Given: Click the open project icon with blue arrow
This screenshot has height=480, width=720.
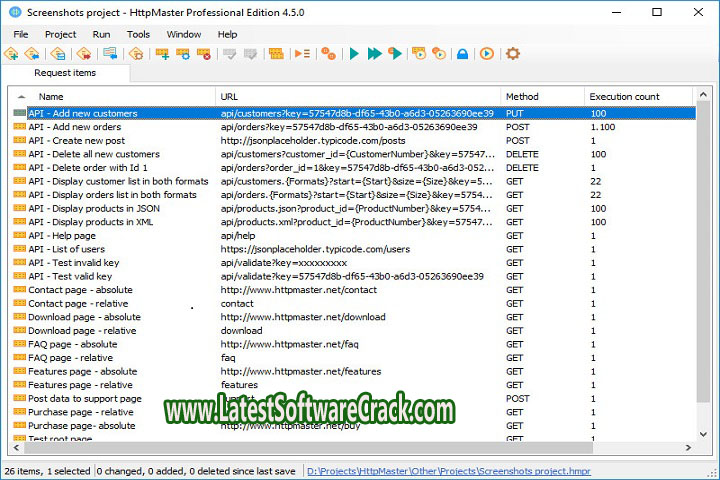Looking at the screenshot, I should click(x=32, y=54).
